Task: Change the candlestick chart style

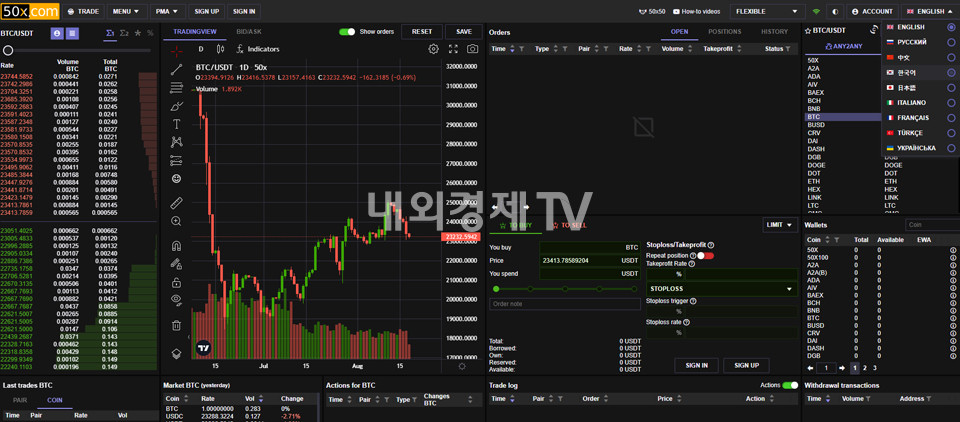Action: pyautogui.click(x=220, y=49)
